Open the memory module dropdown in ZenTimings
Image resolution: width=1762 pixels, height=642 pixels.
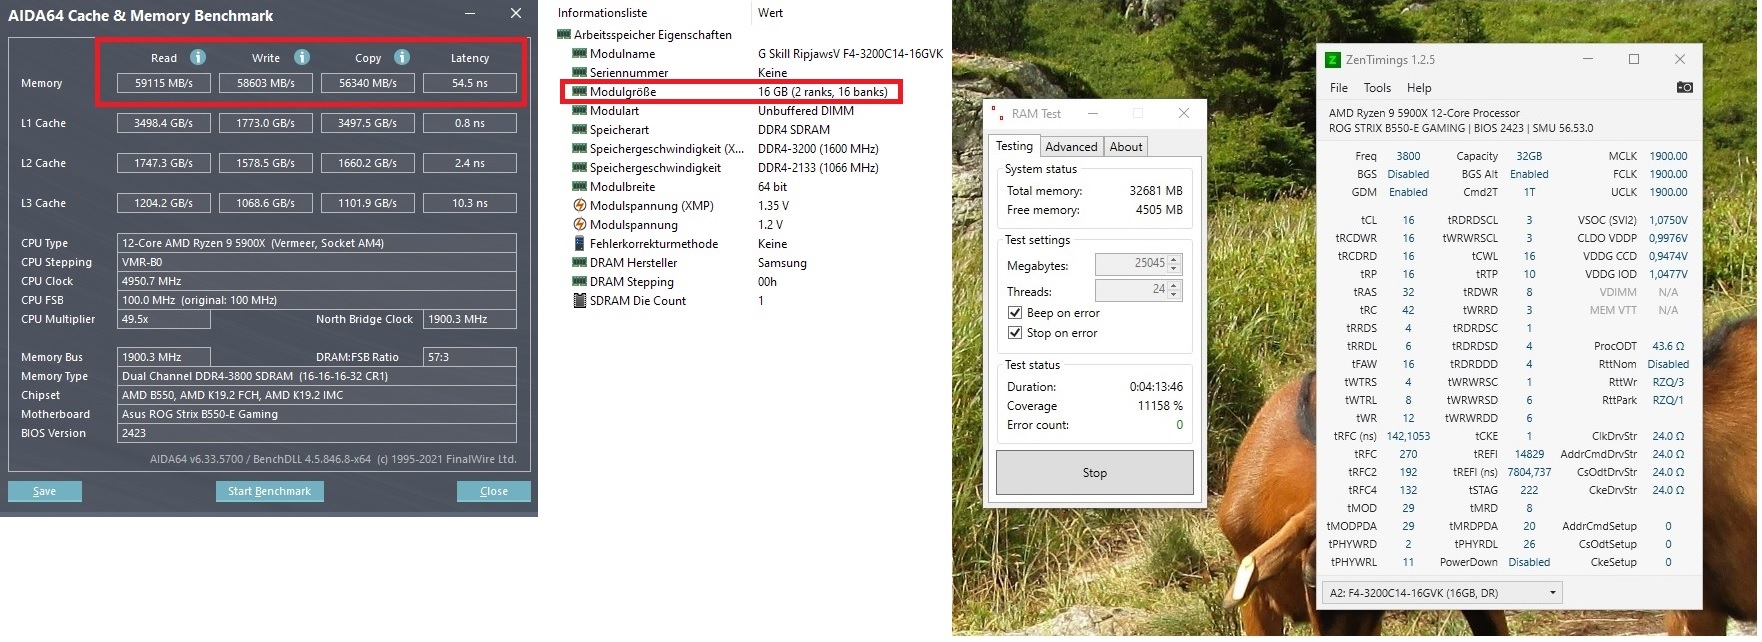[1442, 593]
